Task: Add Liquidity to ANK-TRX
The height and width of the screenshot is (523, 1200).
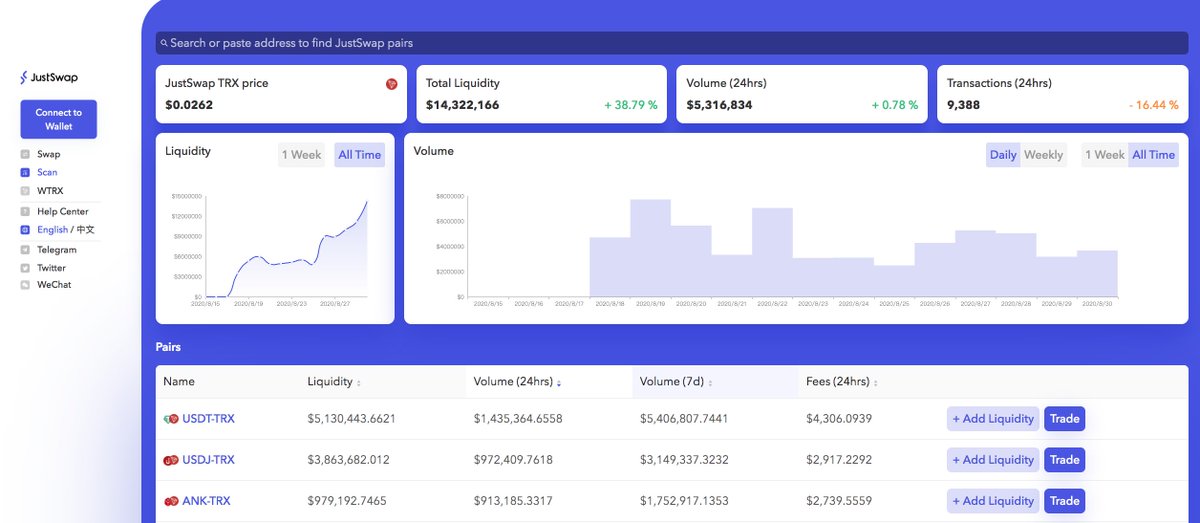Action: [993, 501]
